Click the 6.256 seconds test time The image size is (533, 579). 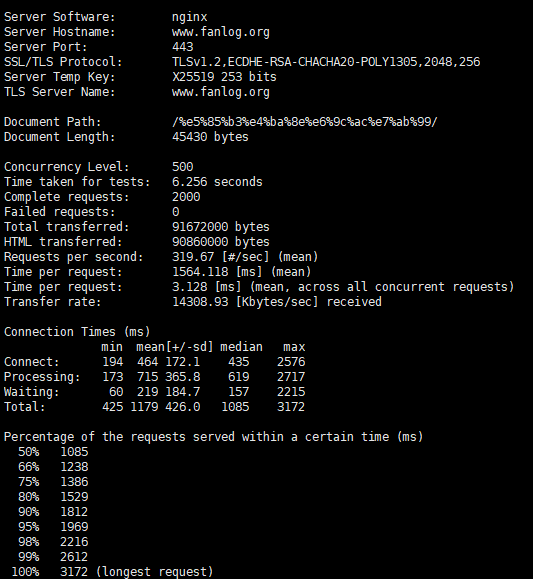[217, 182]
